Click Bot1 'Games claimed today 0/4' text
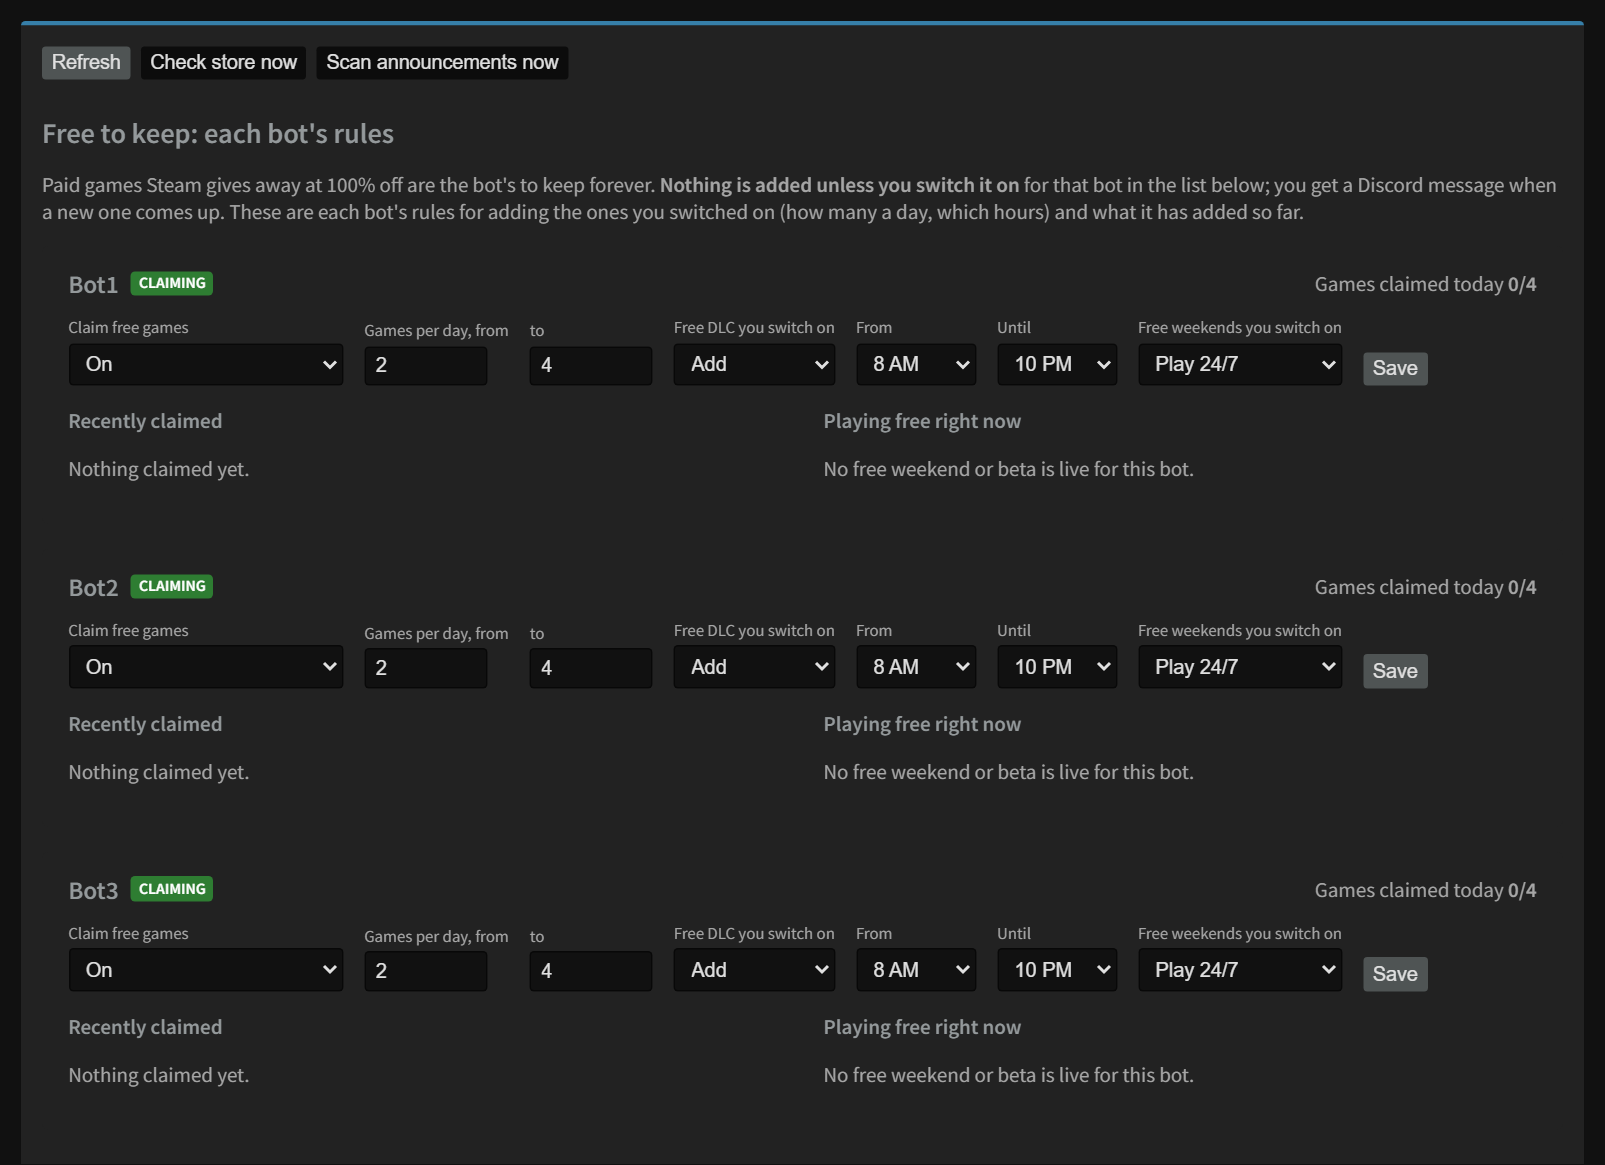Screen dimensions: 1605x1165 click(1425, 284)
